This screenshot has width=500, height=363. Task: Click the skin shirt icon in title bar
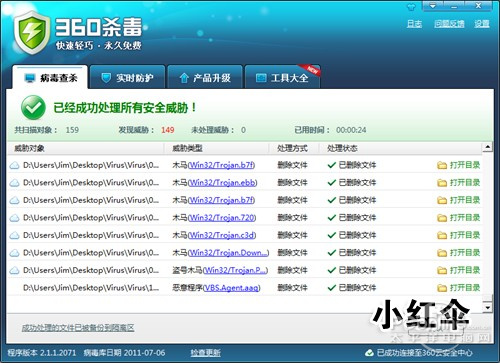tap(411, 6)
